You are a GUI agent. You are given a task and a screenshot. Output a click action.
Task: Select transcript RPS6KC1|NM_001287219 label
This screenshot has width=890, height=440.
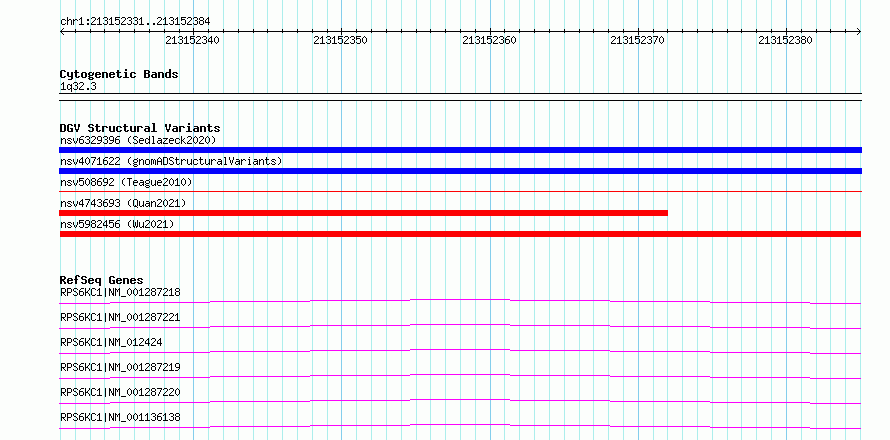120,367
